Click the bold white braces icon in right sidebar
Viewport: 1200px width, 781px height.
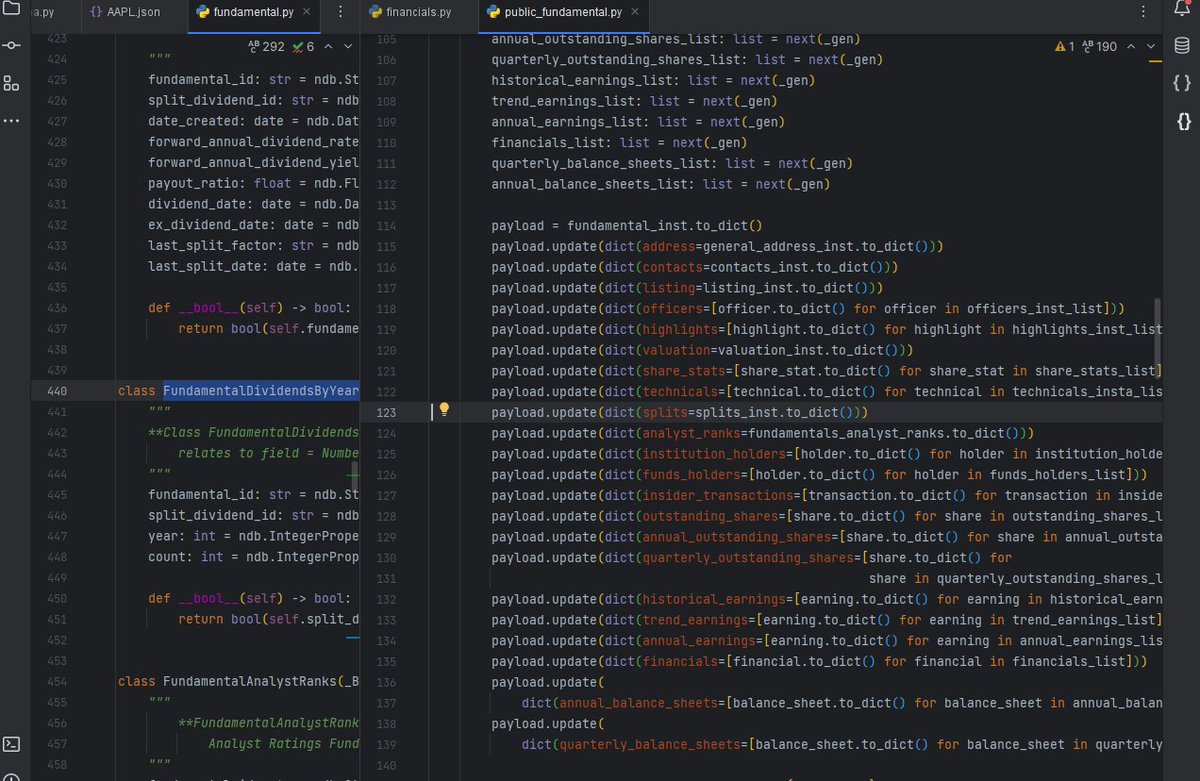[x=1183, y=121]
